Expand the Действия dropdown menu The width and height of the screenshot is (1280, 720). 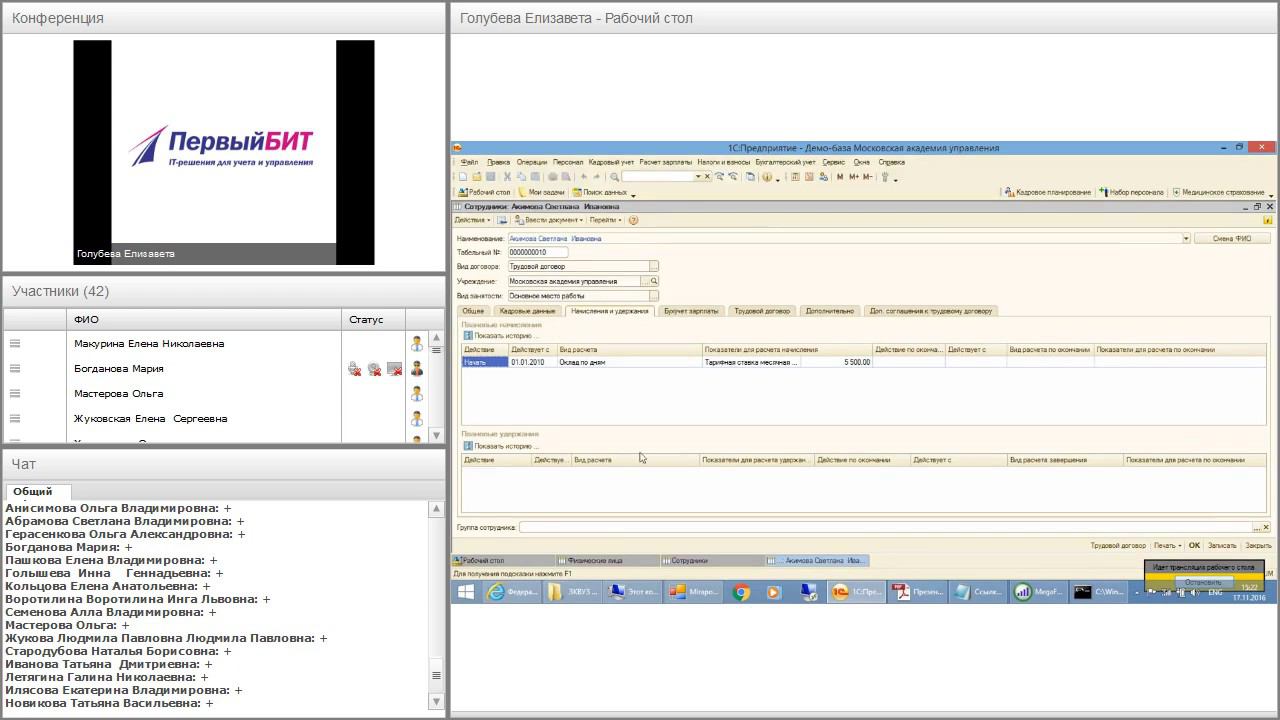click(x=472, y=220)
